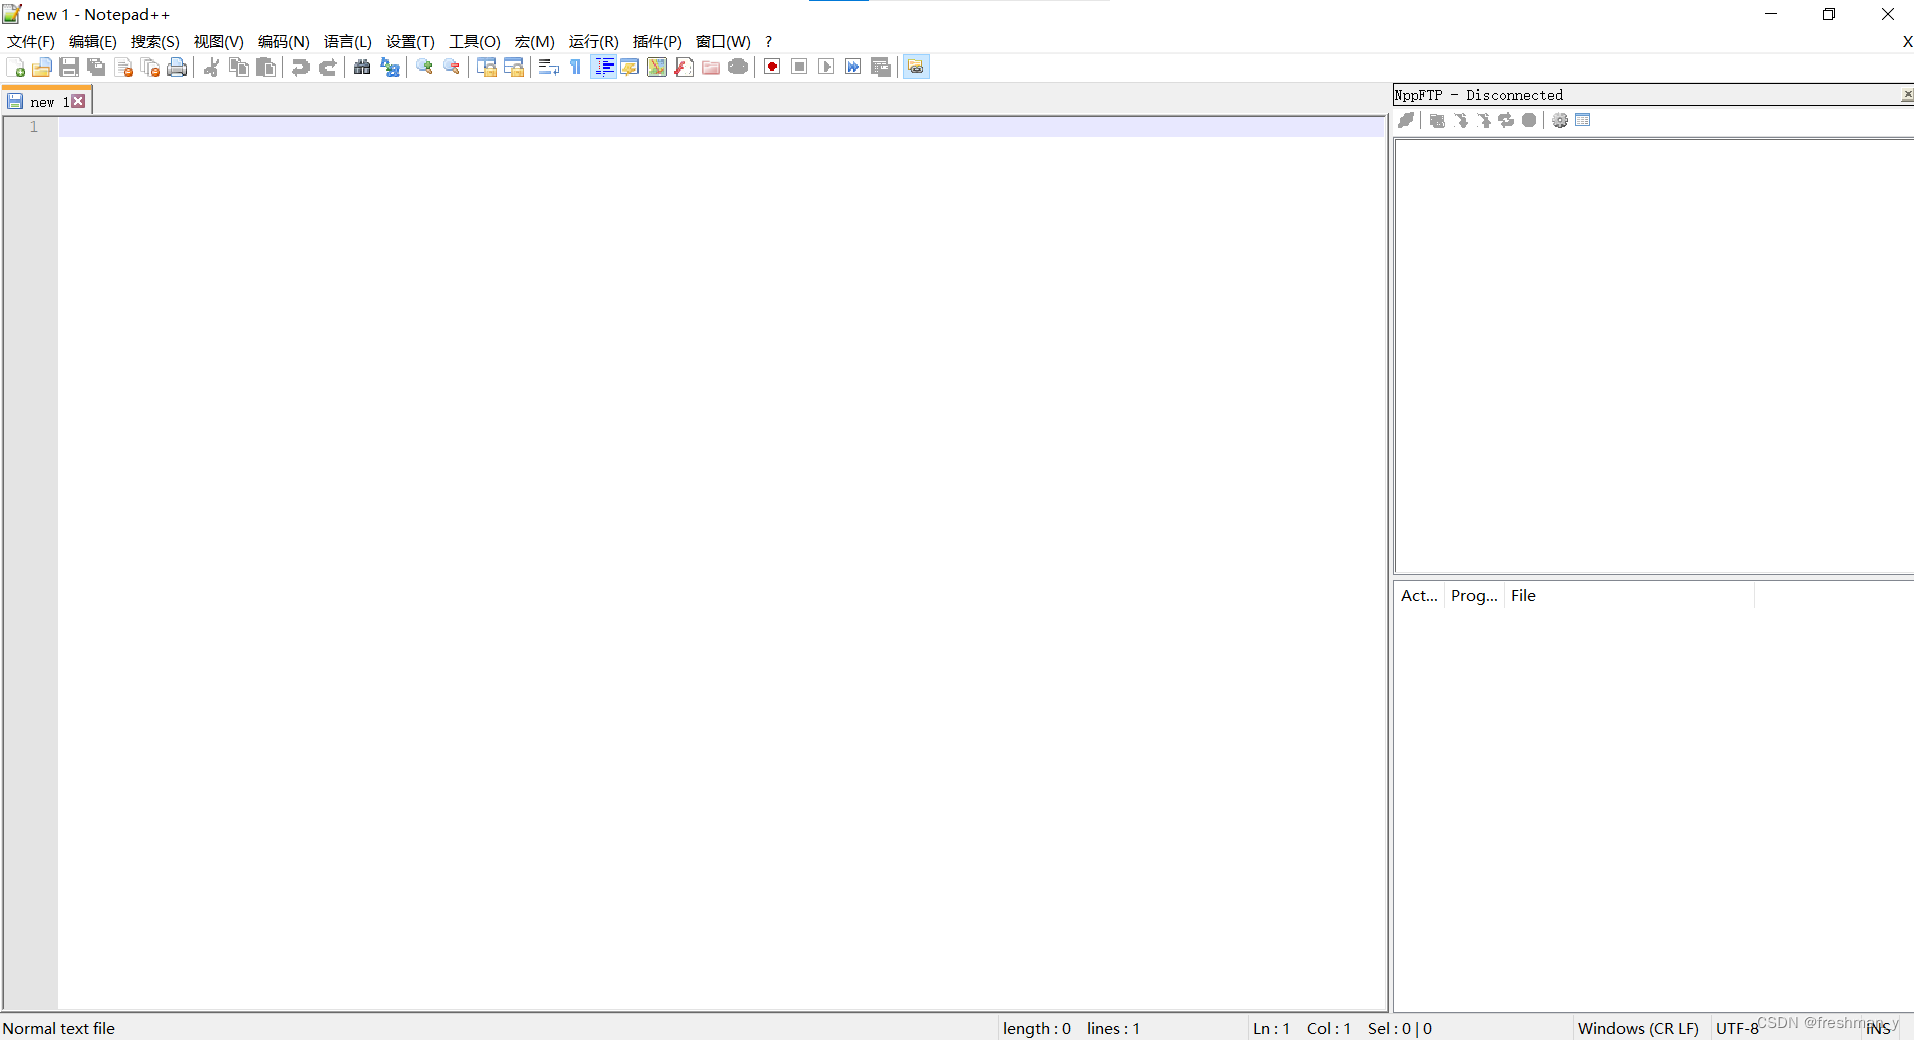Start macro recording with the red record icon
Viewport: 1914px width, 1040px height.
coord(771,66)
